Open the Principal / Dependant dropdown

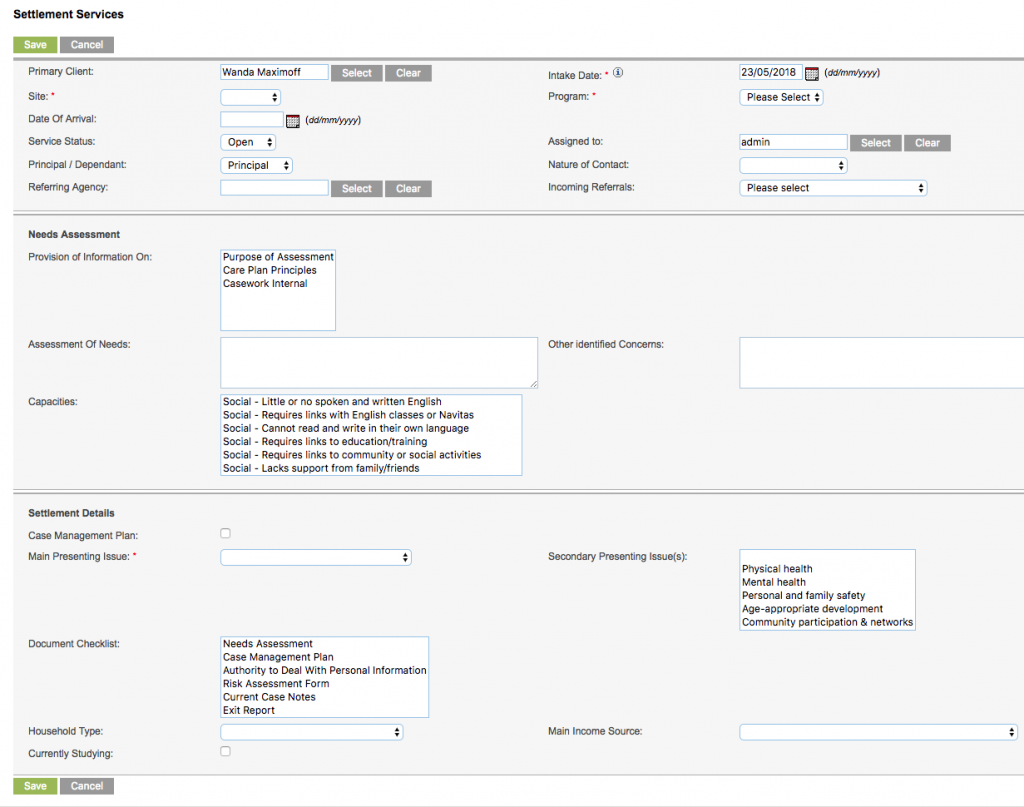(x=256, y=165)
